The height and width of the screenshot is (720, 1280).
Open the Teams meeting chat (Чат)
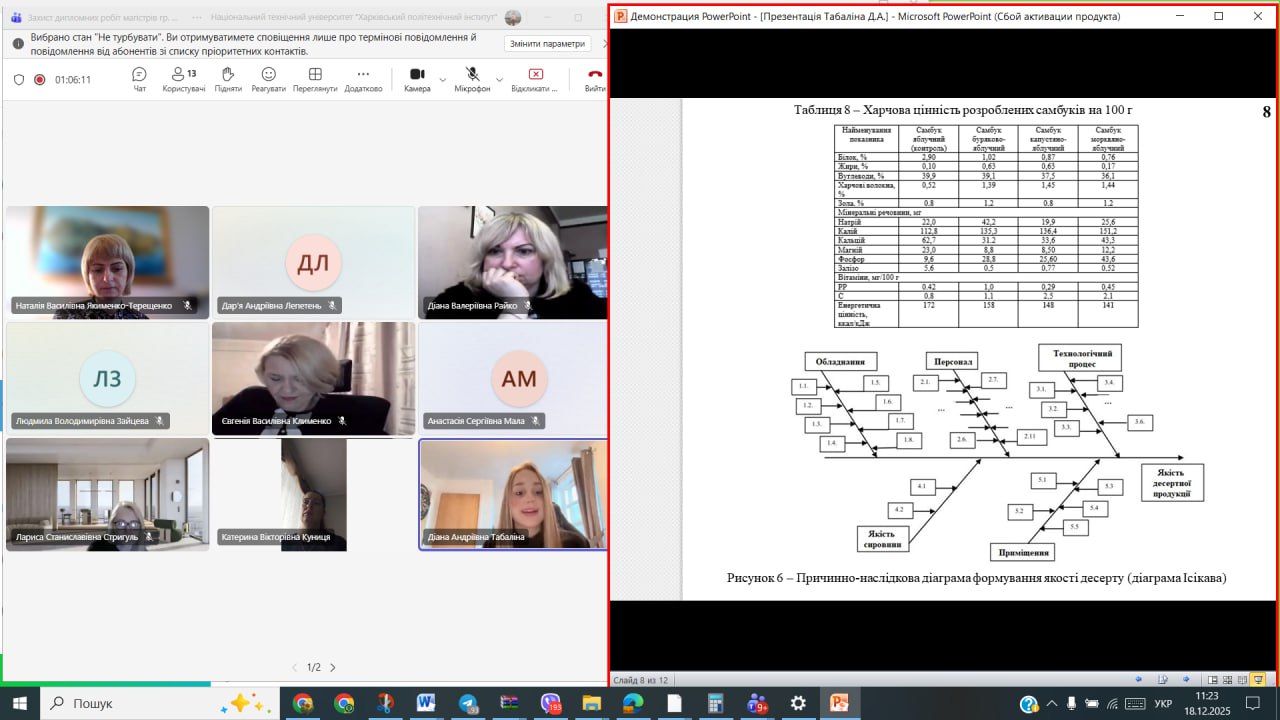click(139, 79)
